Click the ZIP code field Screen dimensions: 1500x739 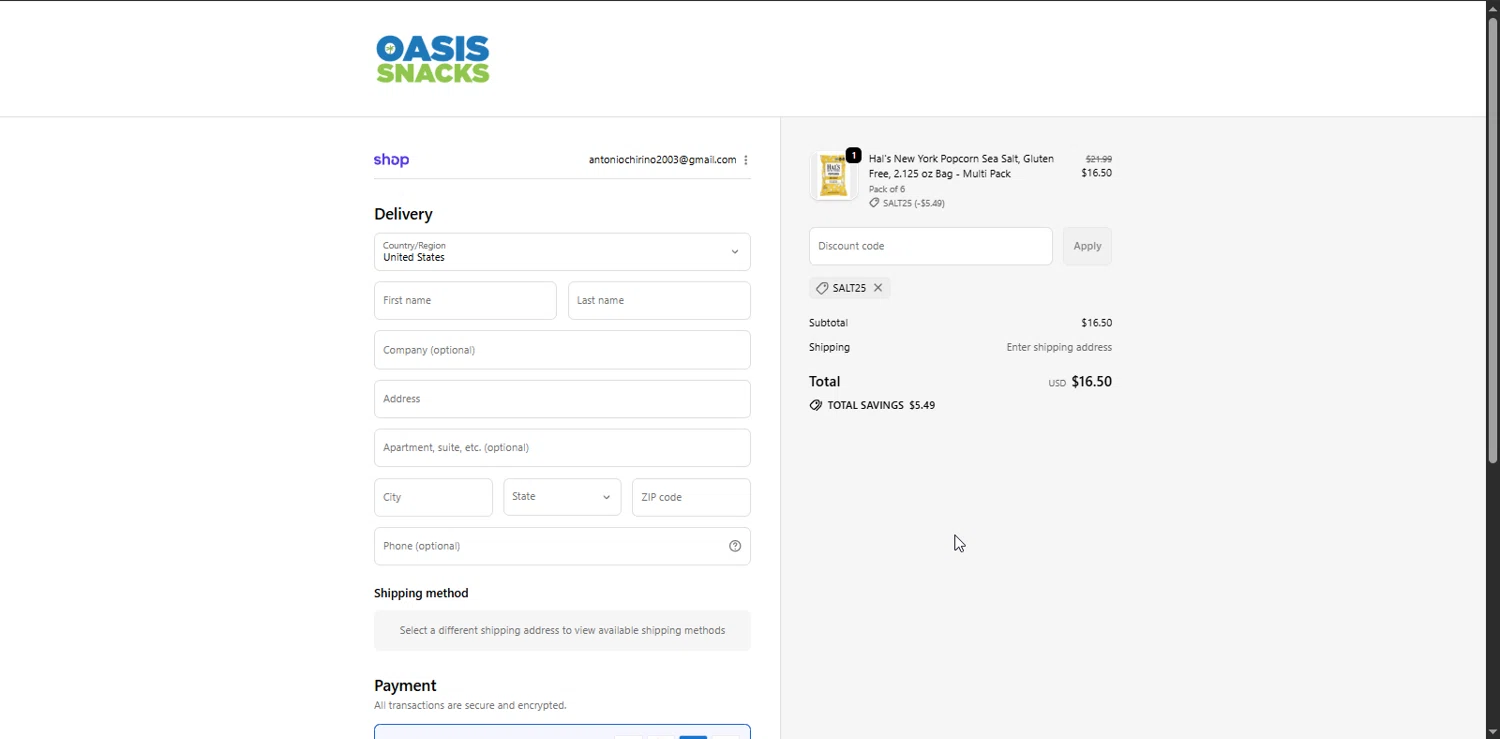pos(691,497)
